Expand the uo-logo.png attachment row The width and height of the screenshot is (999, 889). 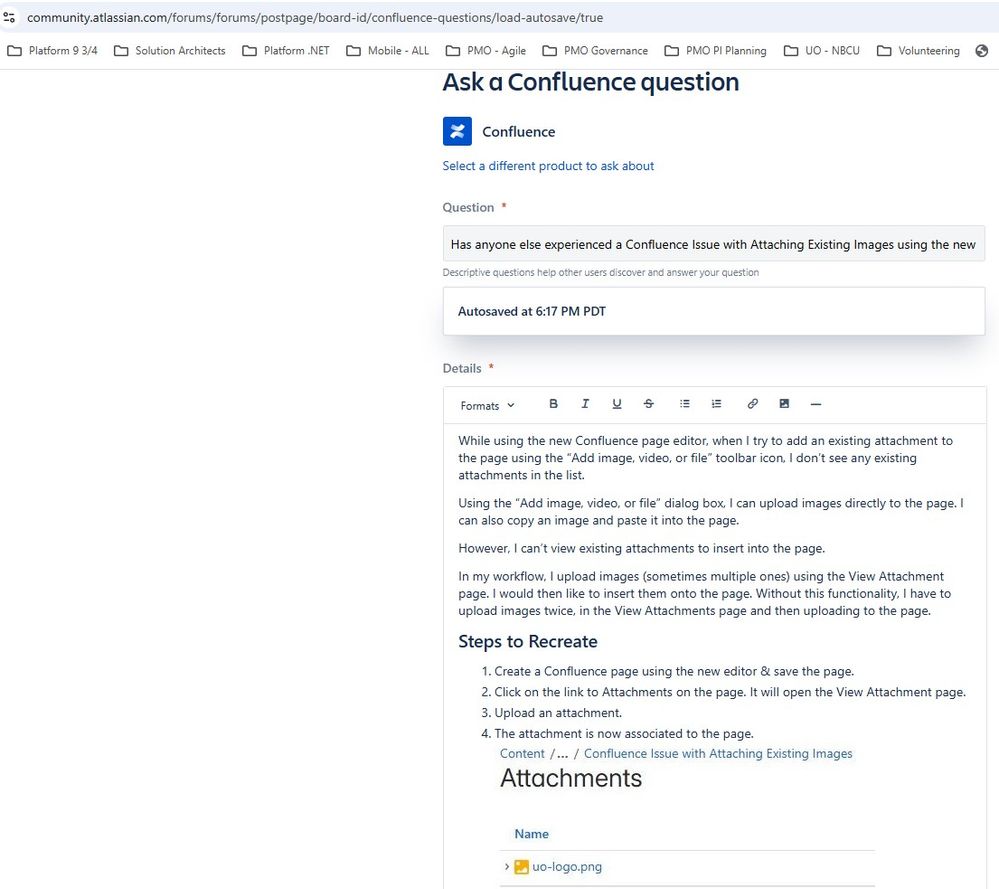pyautogui.click(x=507, y=867)
